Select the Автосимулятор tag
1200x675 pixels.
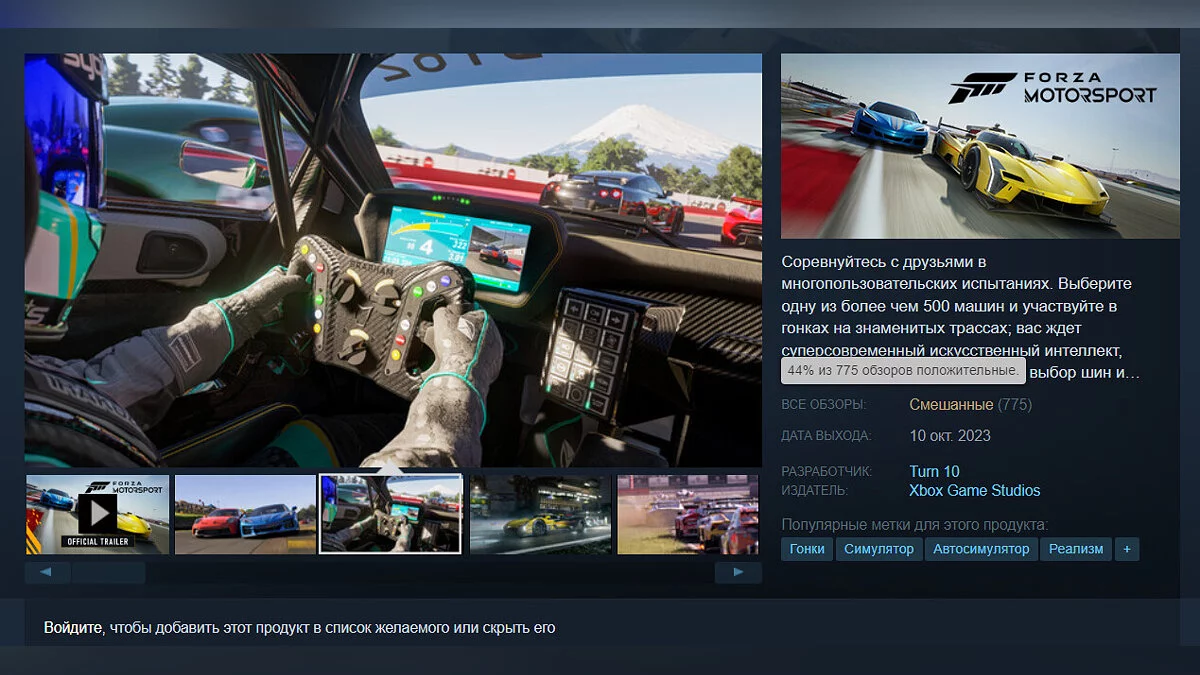(980, 549)
